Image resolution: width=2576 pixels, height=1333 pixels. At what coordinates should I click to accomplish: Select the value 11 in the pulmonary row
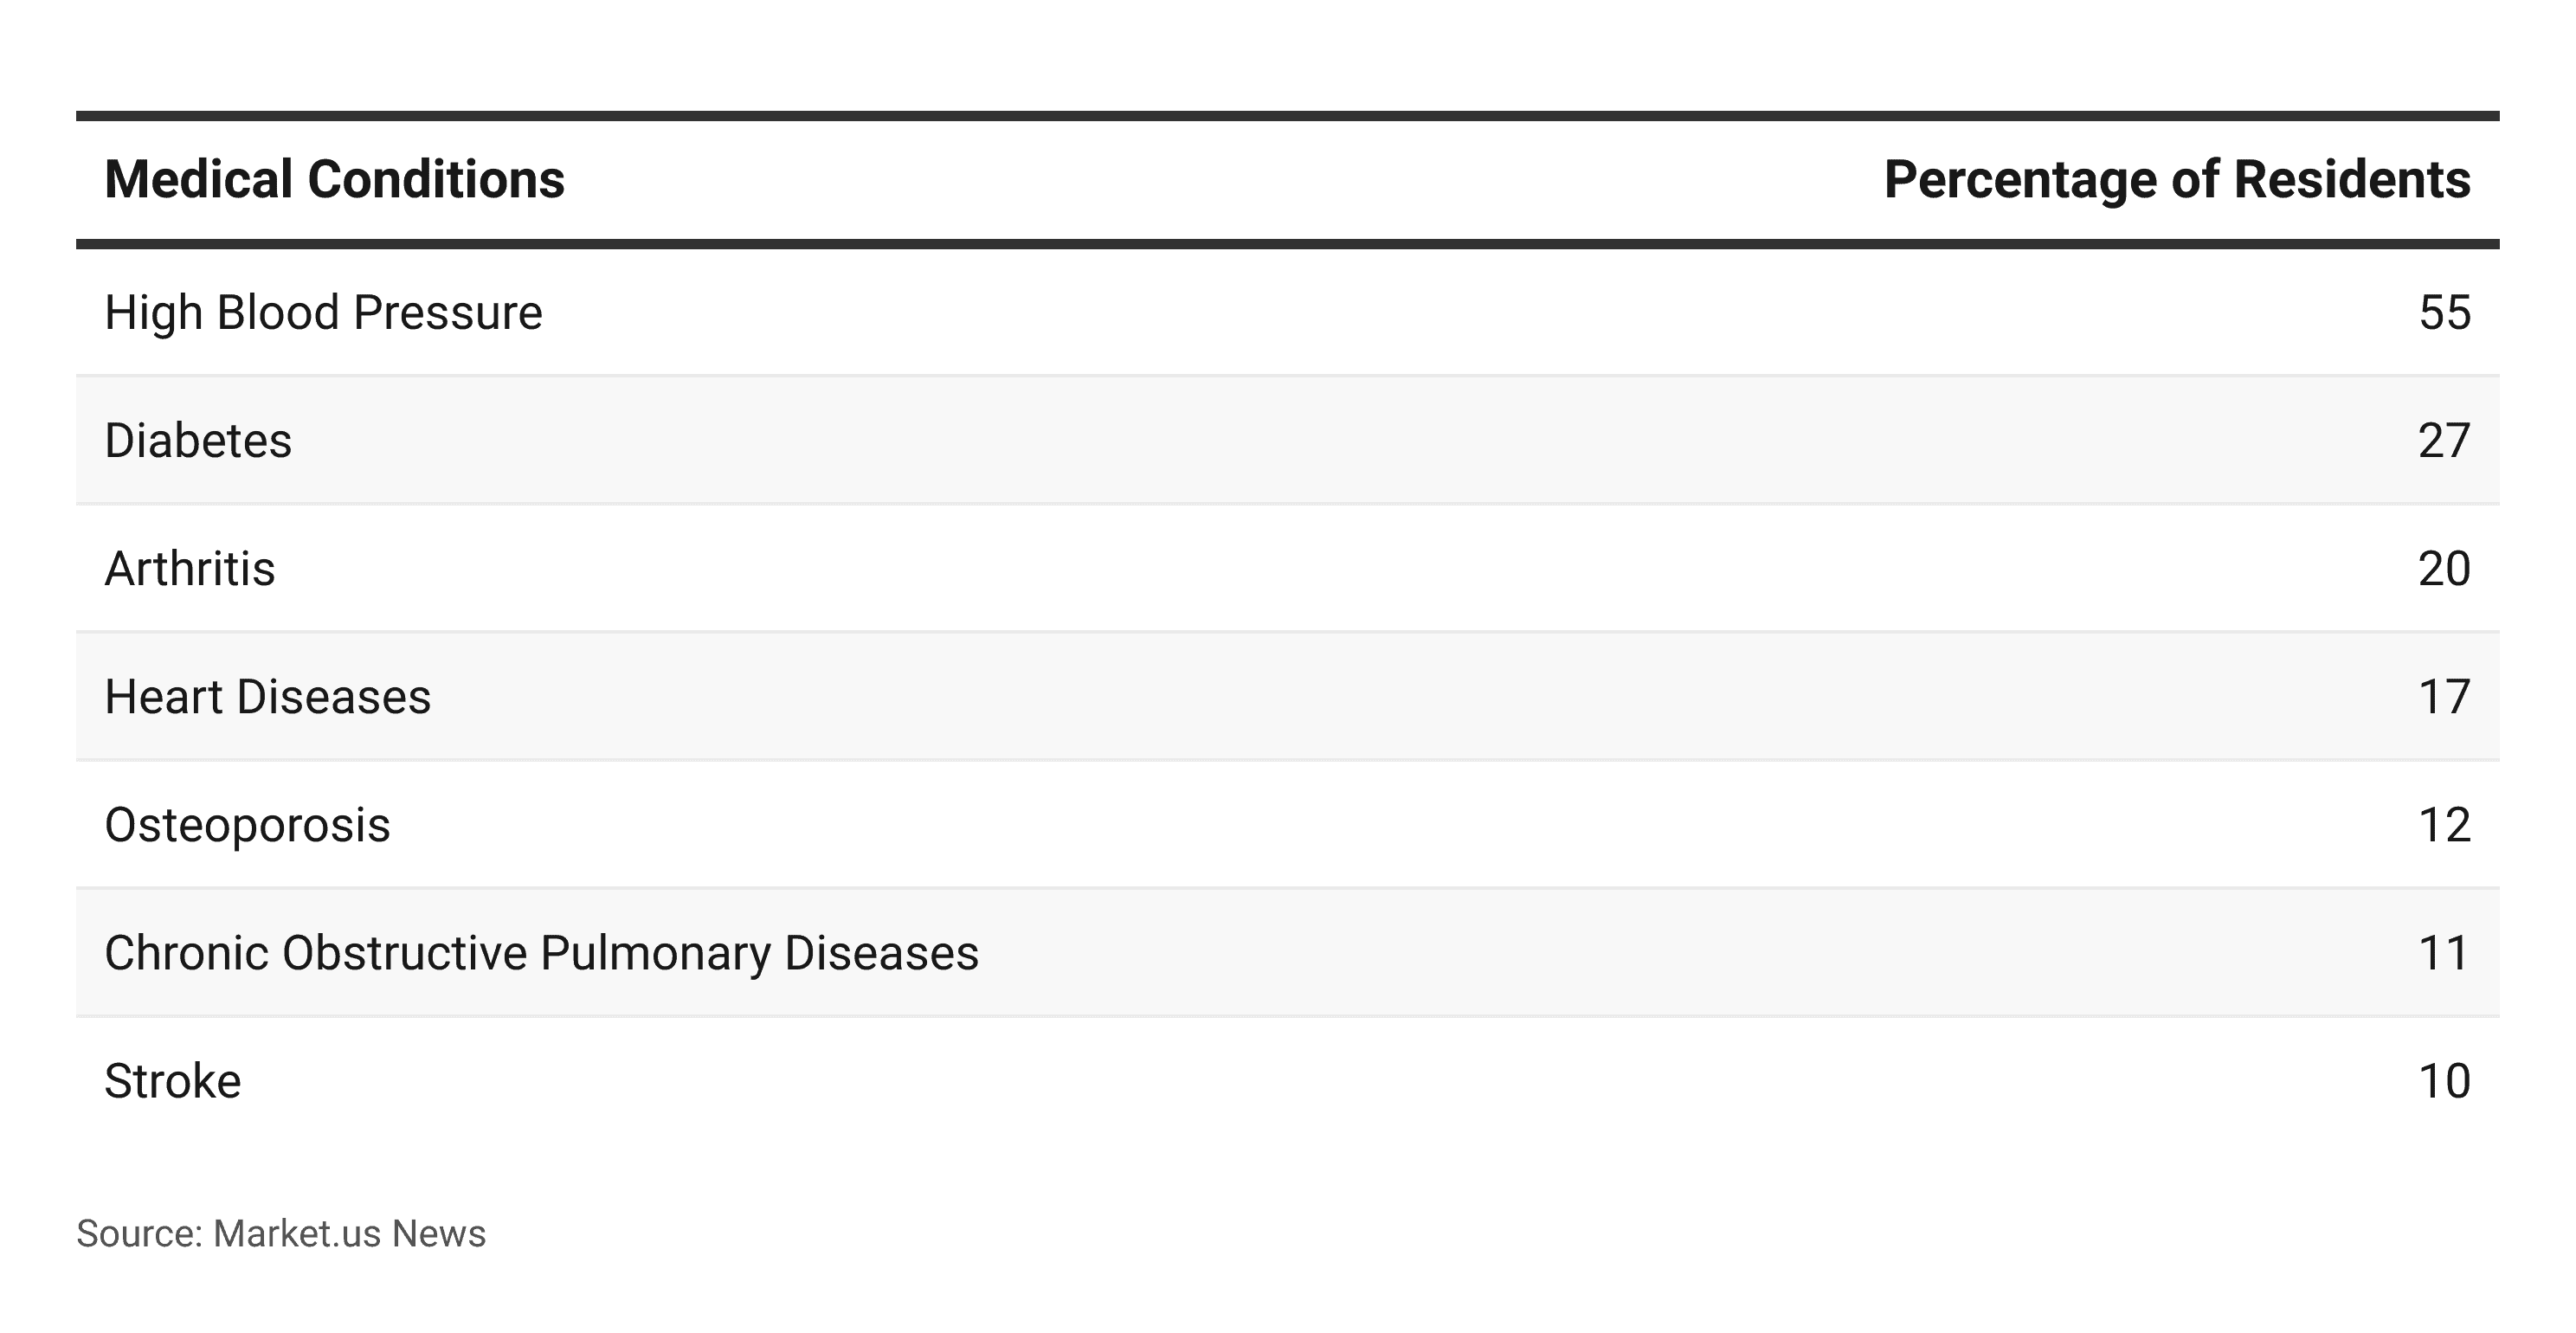2444,953
